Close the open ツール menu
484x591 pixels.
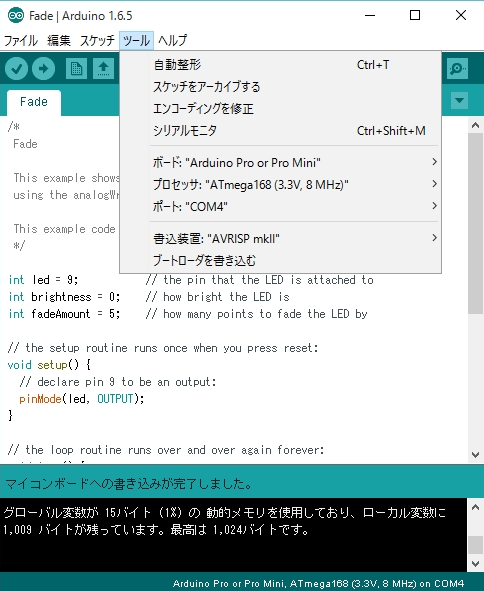click(136, 40)
